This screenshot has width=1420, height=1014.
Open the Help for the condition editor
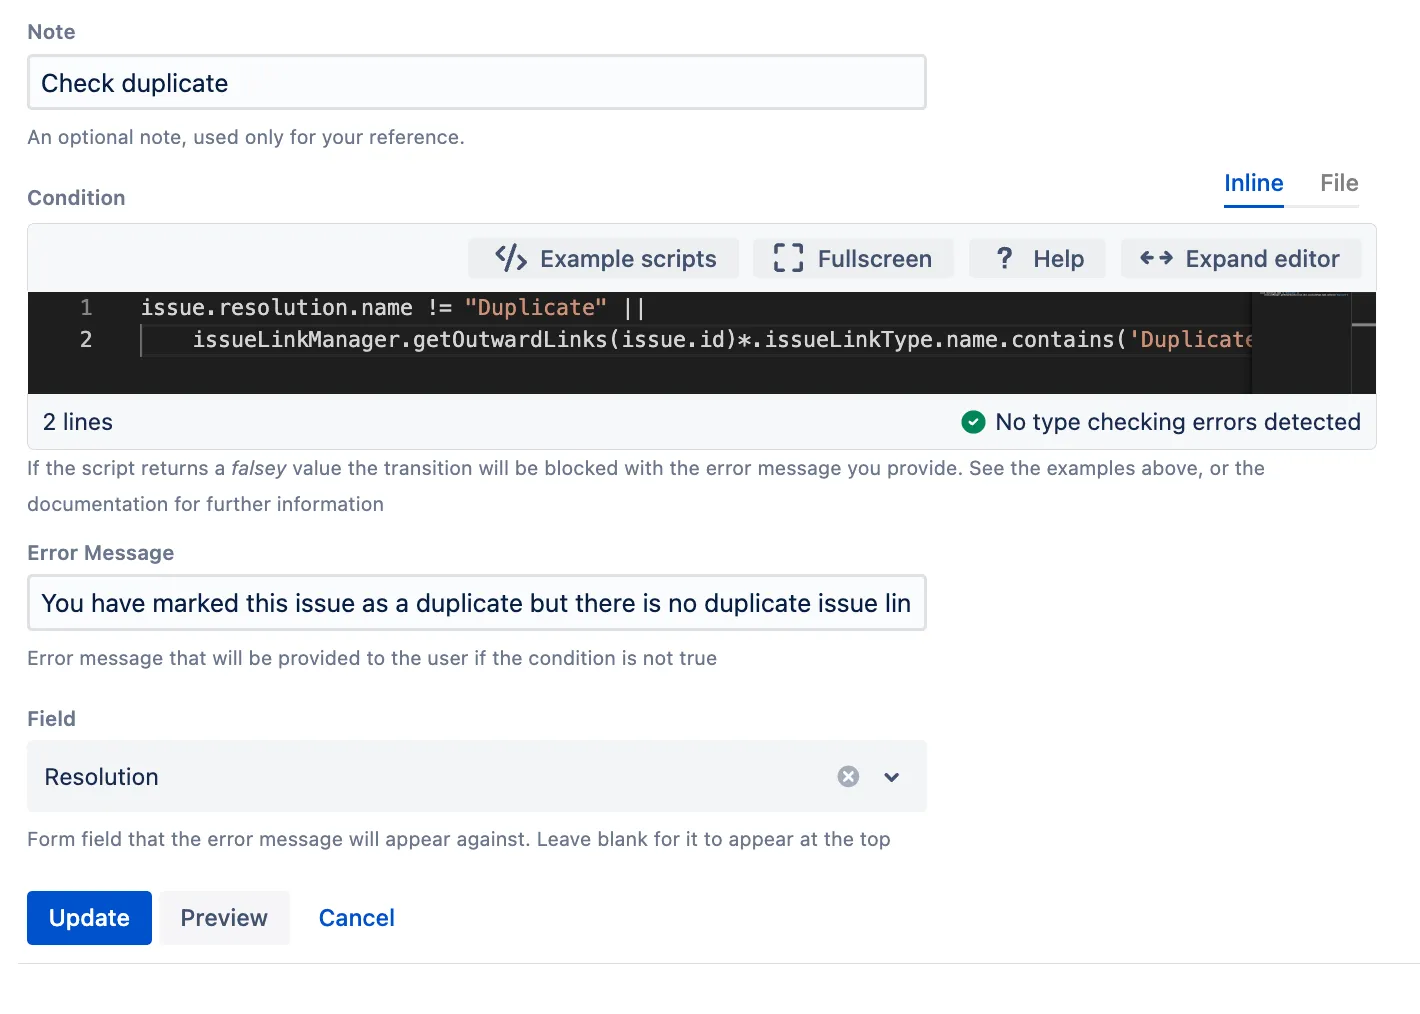click(1038, 259)
